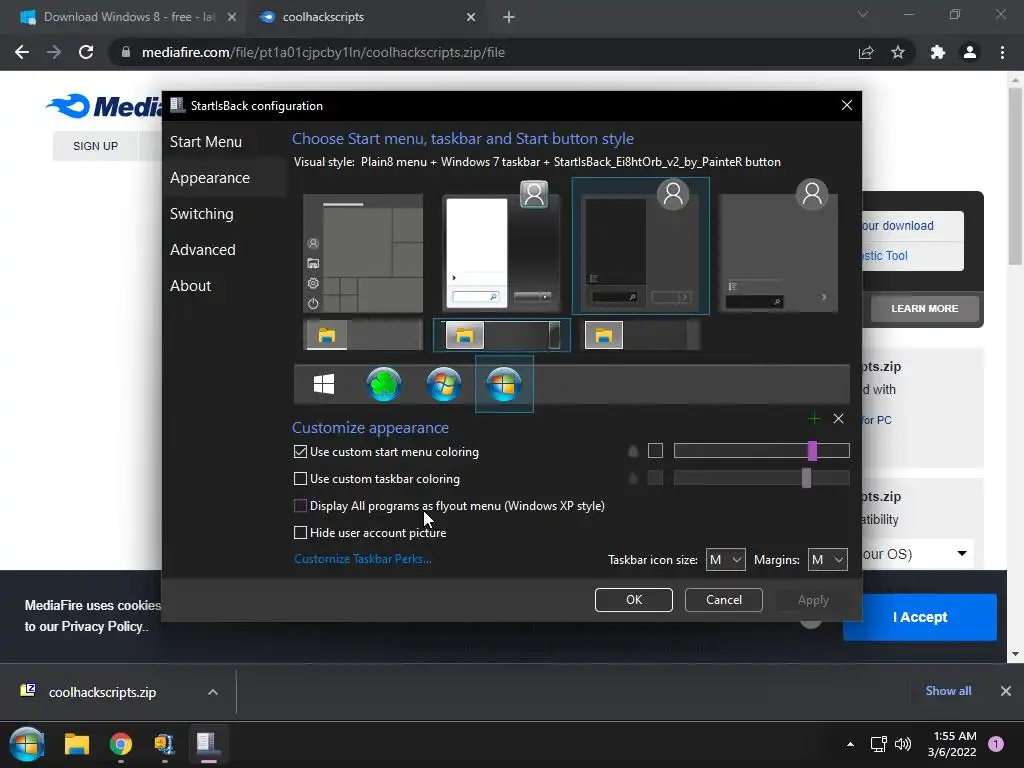
Task: Enable Use custom taskbar coloring
Action: click(x=300, y=479)
